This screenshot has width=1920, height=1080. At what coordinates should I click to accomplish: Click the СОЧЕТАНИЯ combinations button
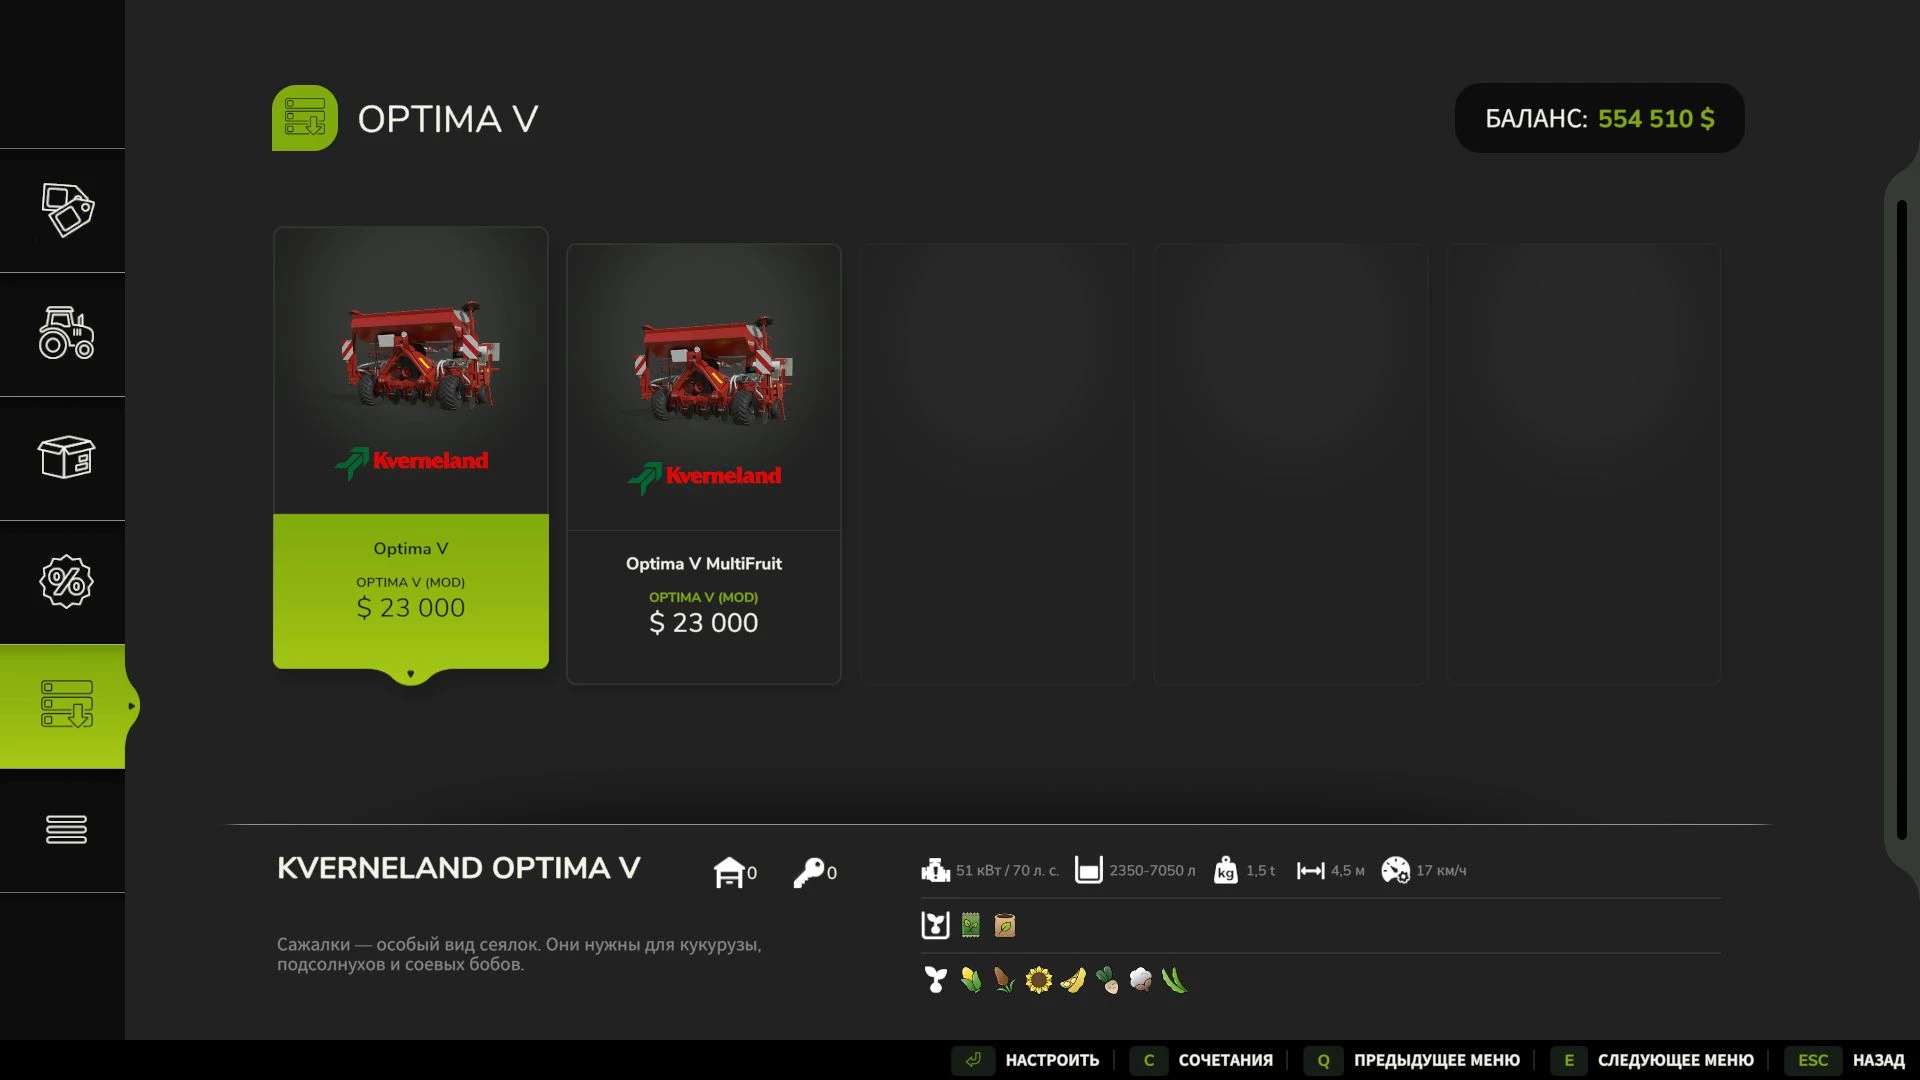1202,1060
